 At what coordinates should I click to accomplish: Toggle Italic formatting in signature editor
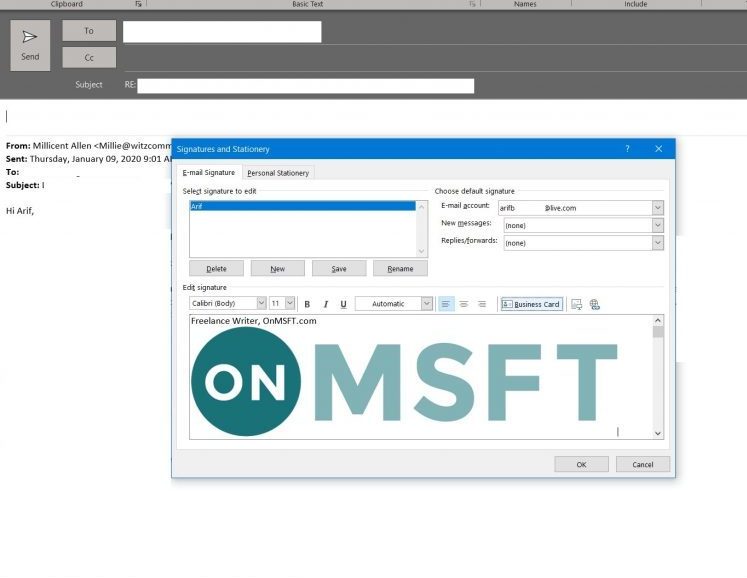point(325,304)
